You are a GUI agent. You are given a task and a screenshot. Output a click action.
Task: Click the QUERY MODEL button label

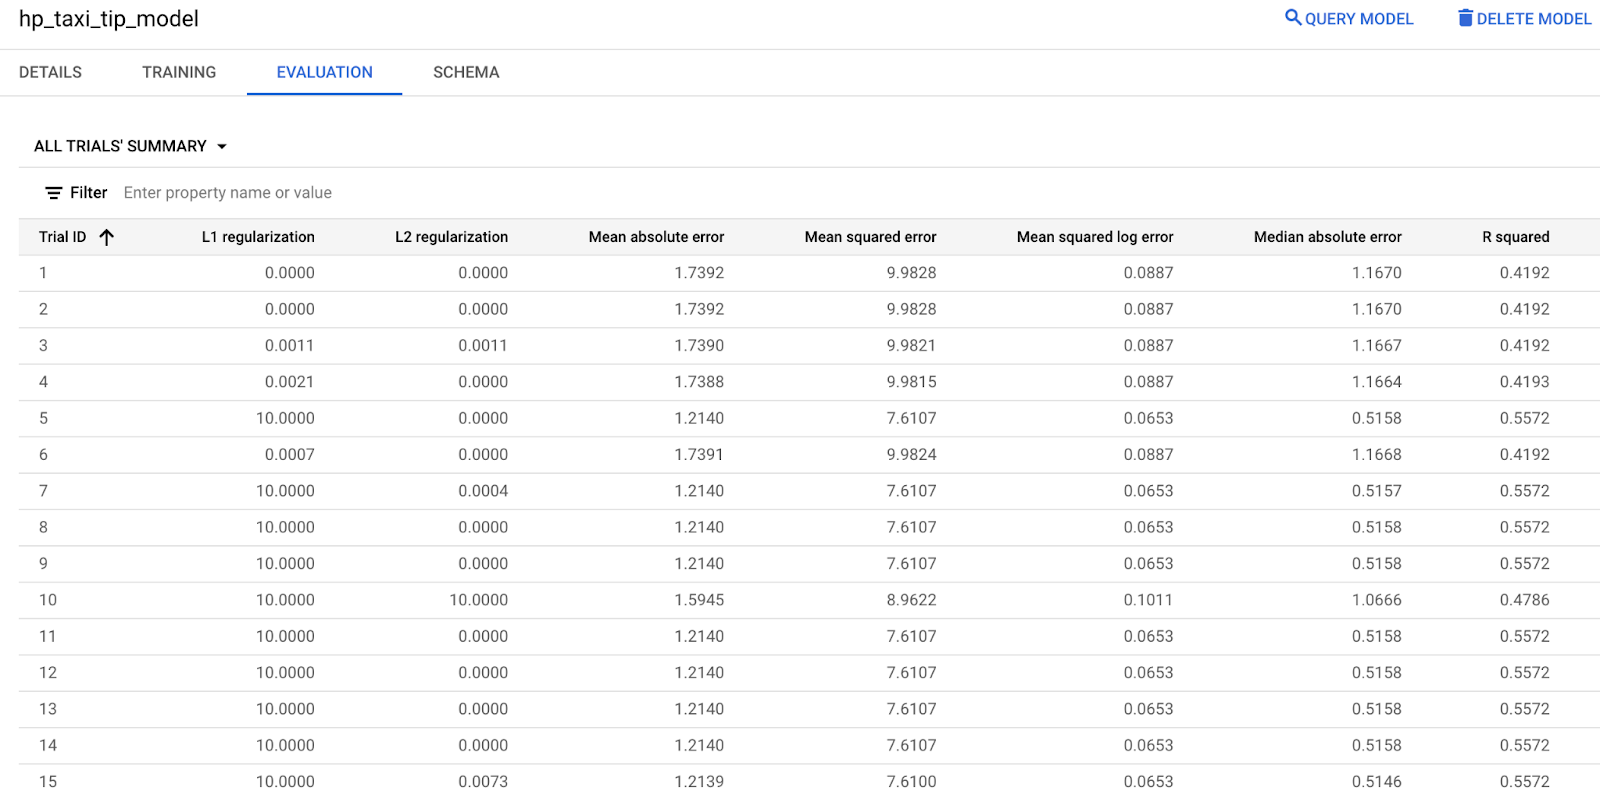[x=1359, y=19]
